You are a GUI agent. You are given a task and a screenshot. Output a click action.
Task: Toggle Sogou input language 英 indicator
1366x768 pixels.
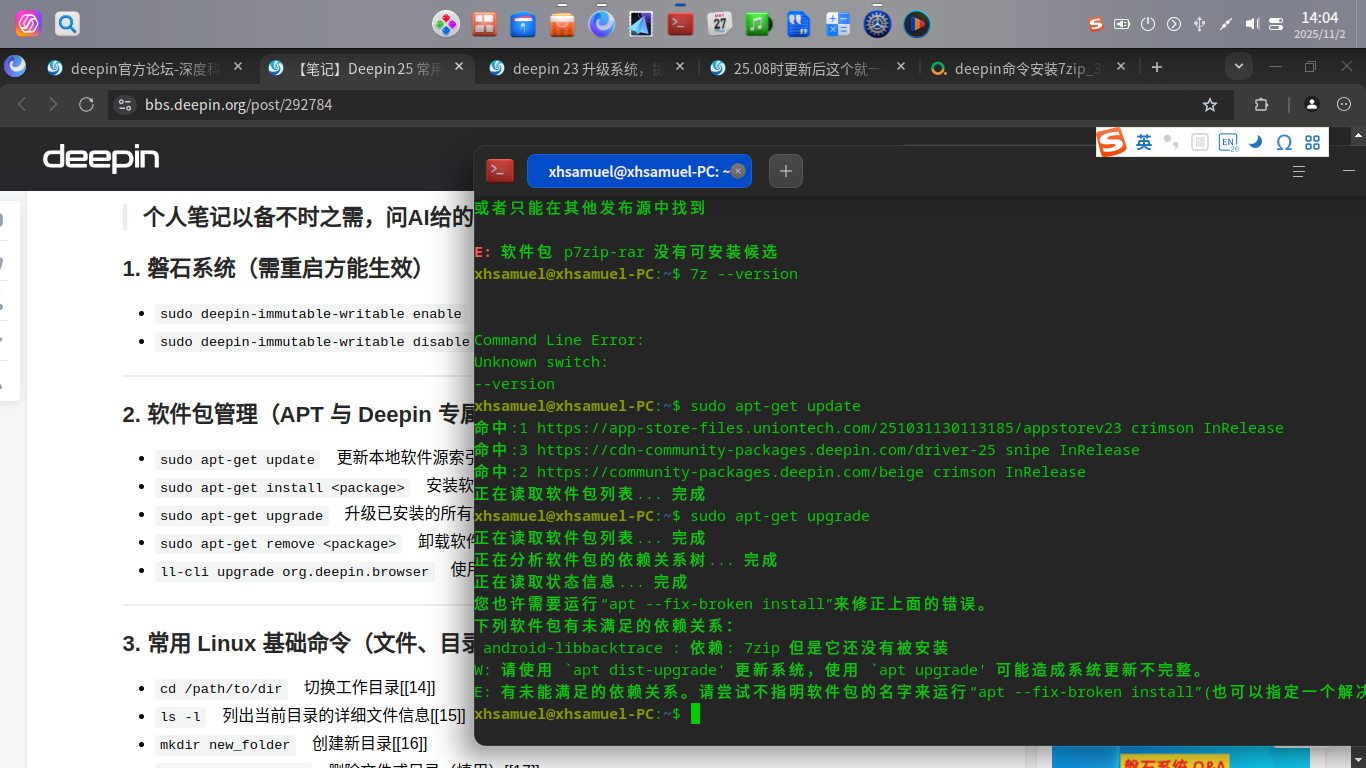click(1144, 143)
